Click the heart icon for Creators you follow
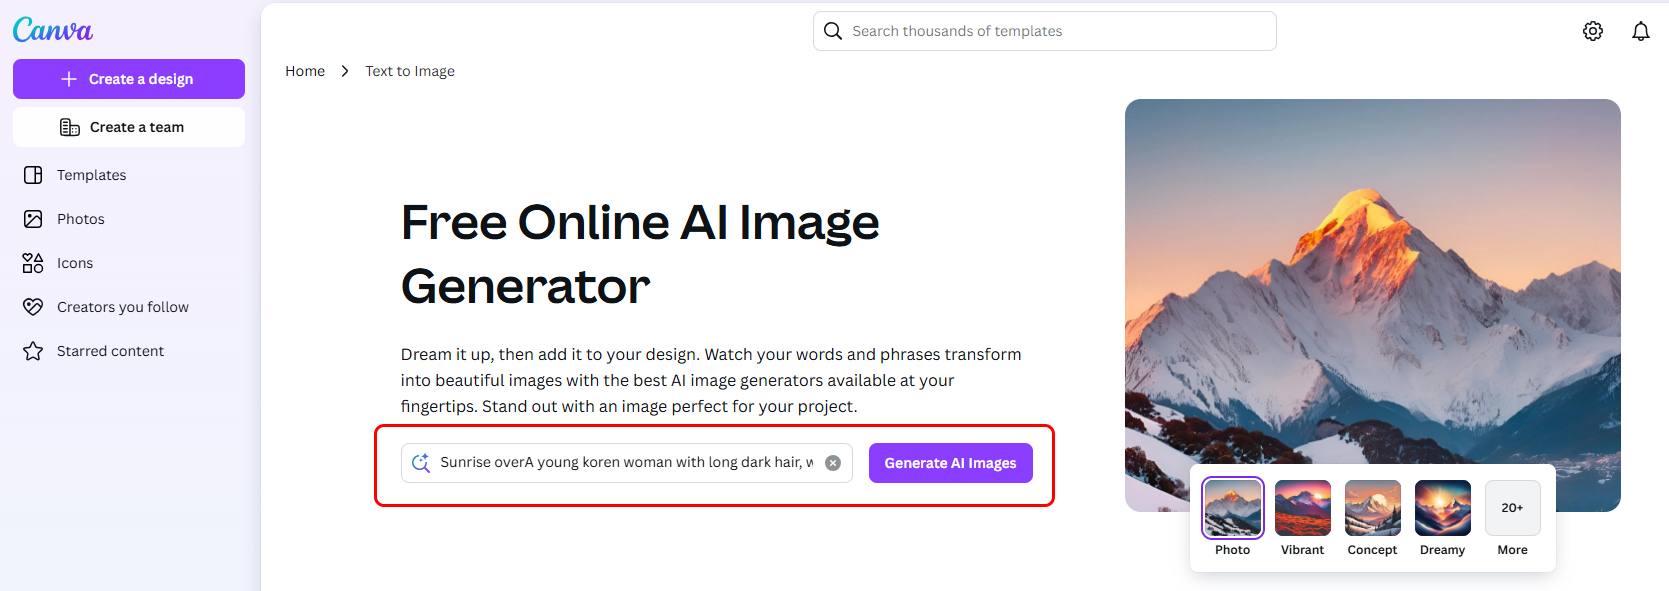Screen dimensions: 1669x591 pos(33,307)
